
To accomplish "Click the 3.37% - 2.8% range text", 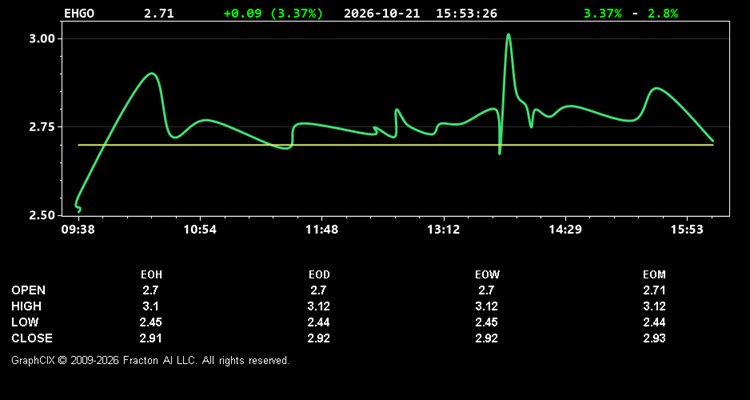I will [630, 13].
